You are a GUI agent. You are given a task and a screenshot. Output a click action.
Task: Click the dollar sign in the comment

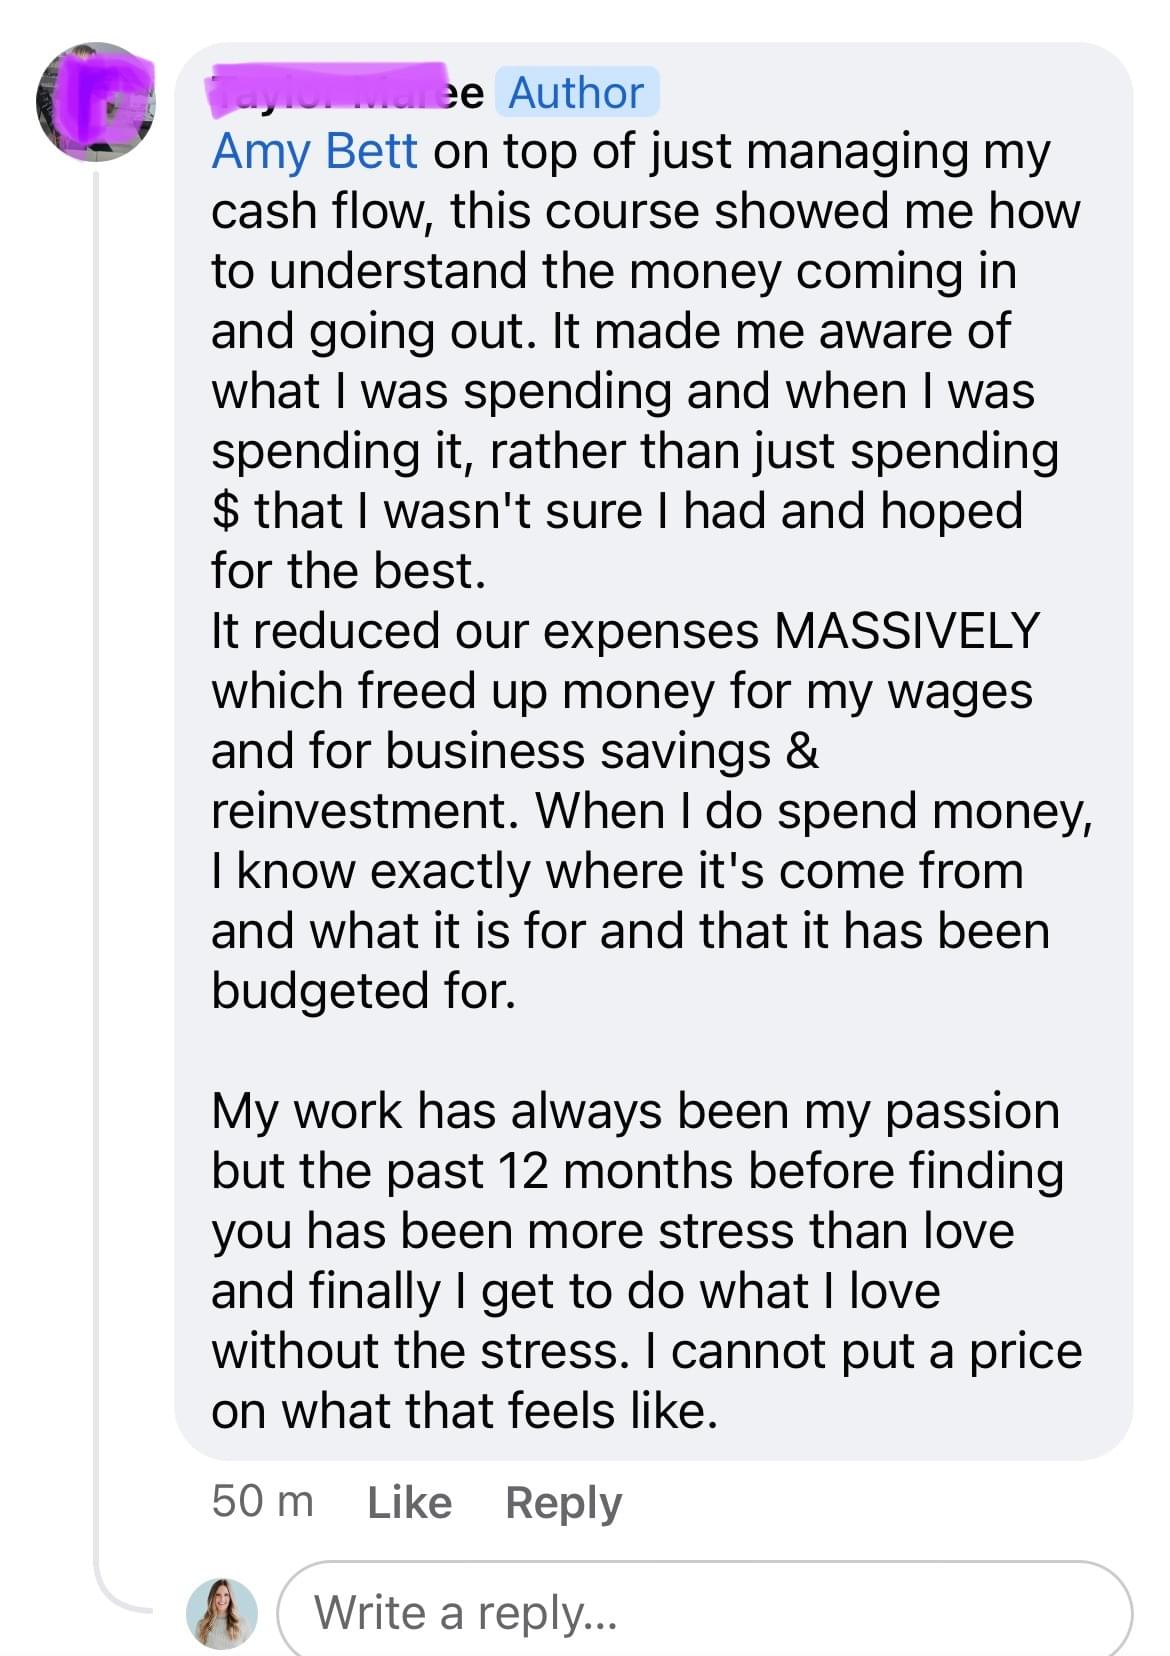(x=225, y=512)
